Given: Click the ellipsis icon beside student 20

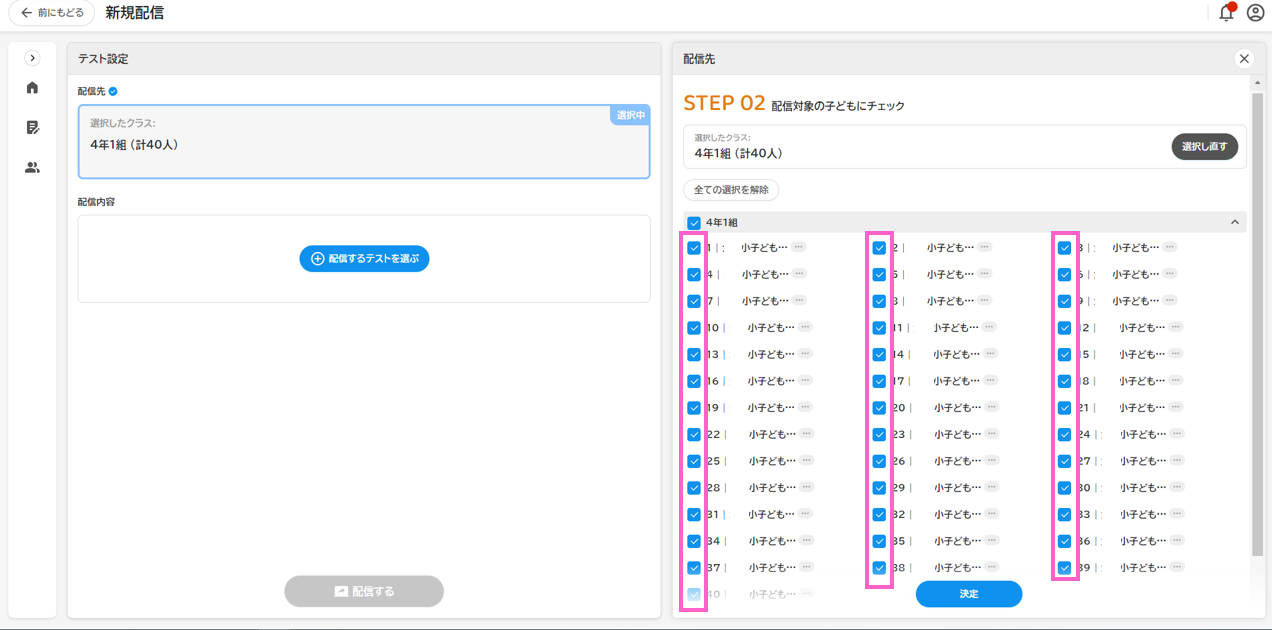Looking at the screenshot, I should (991, 408).
